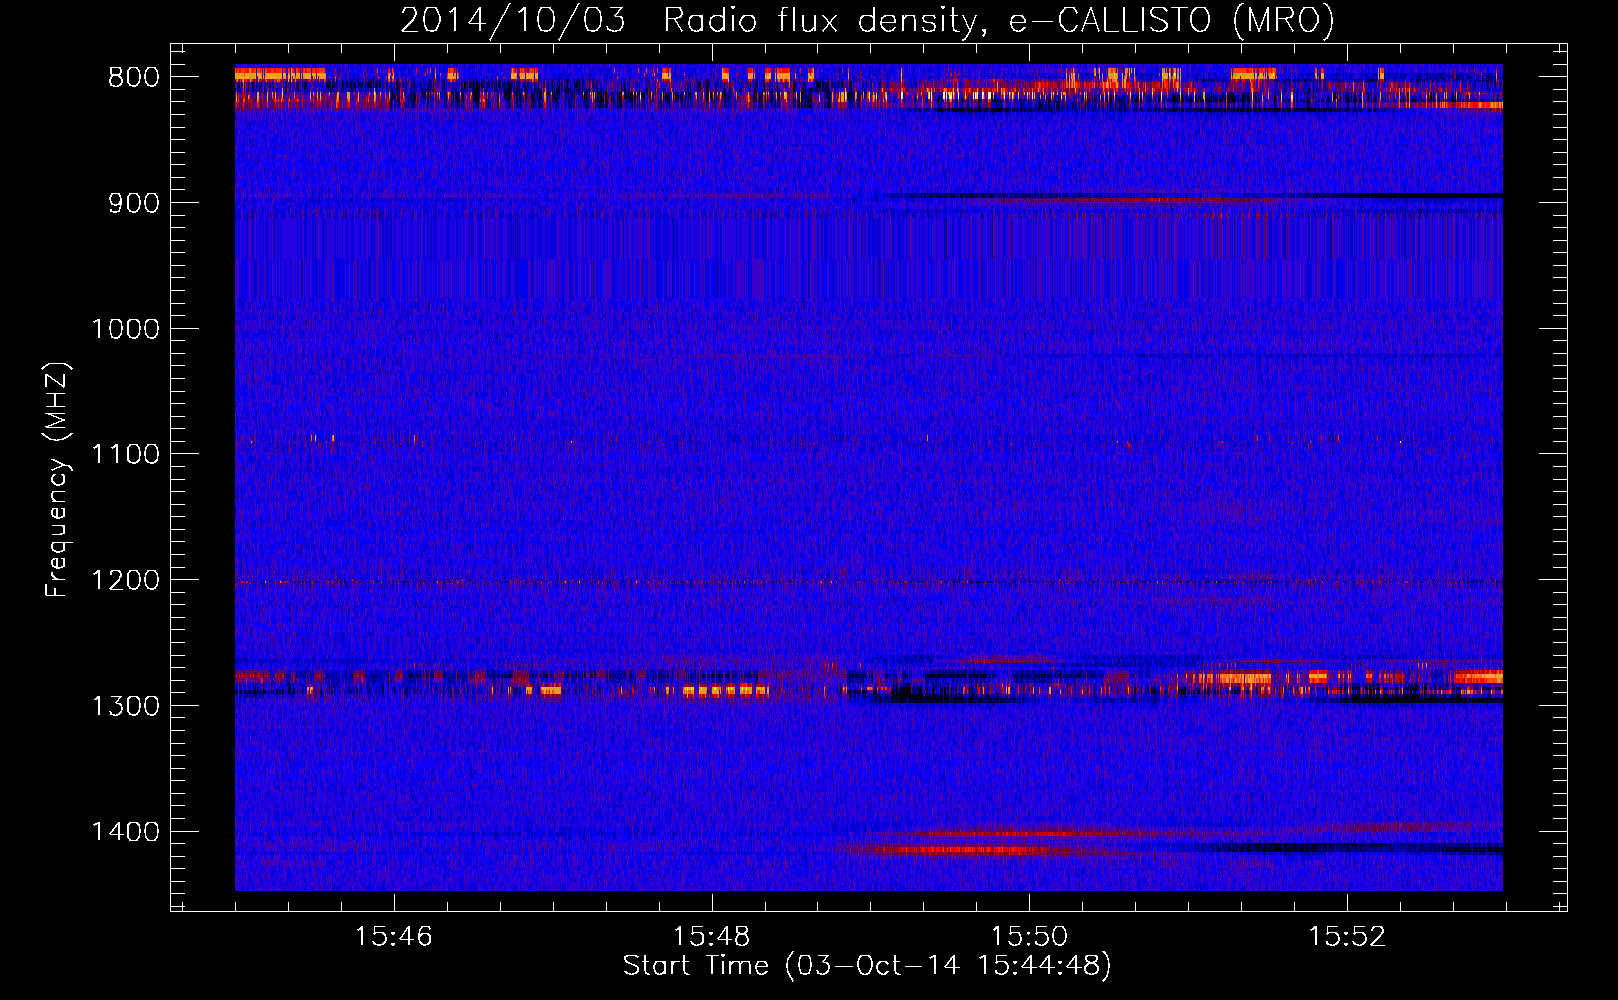Image resolution: width=1618 pixels, height=1000 pixels.
Task: Click the orange band at 800 MHz near plot start
Action: [x=280, y=73]
